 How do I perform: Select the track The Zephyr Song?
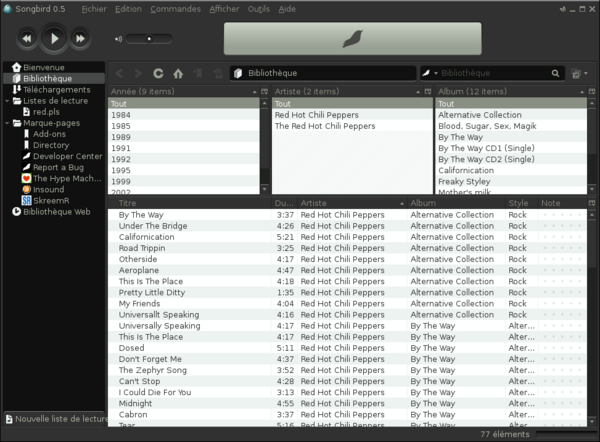coord(347,370)
